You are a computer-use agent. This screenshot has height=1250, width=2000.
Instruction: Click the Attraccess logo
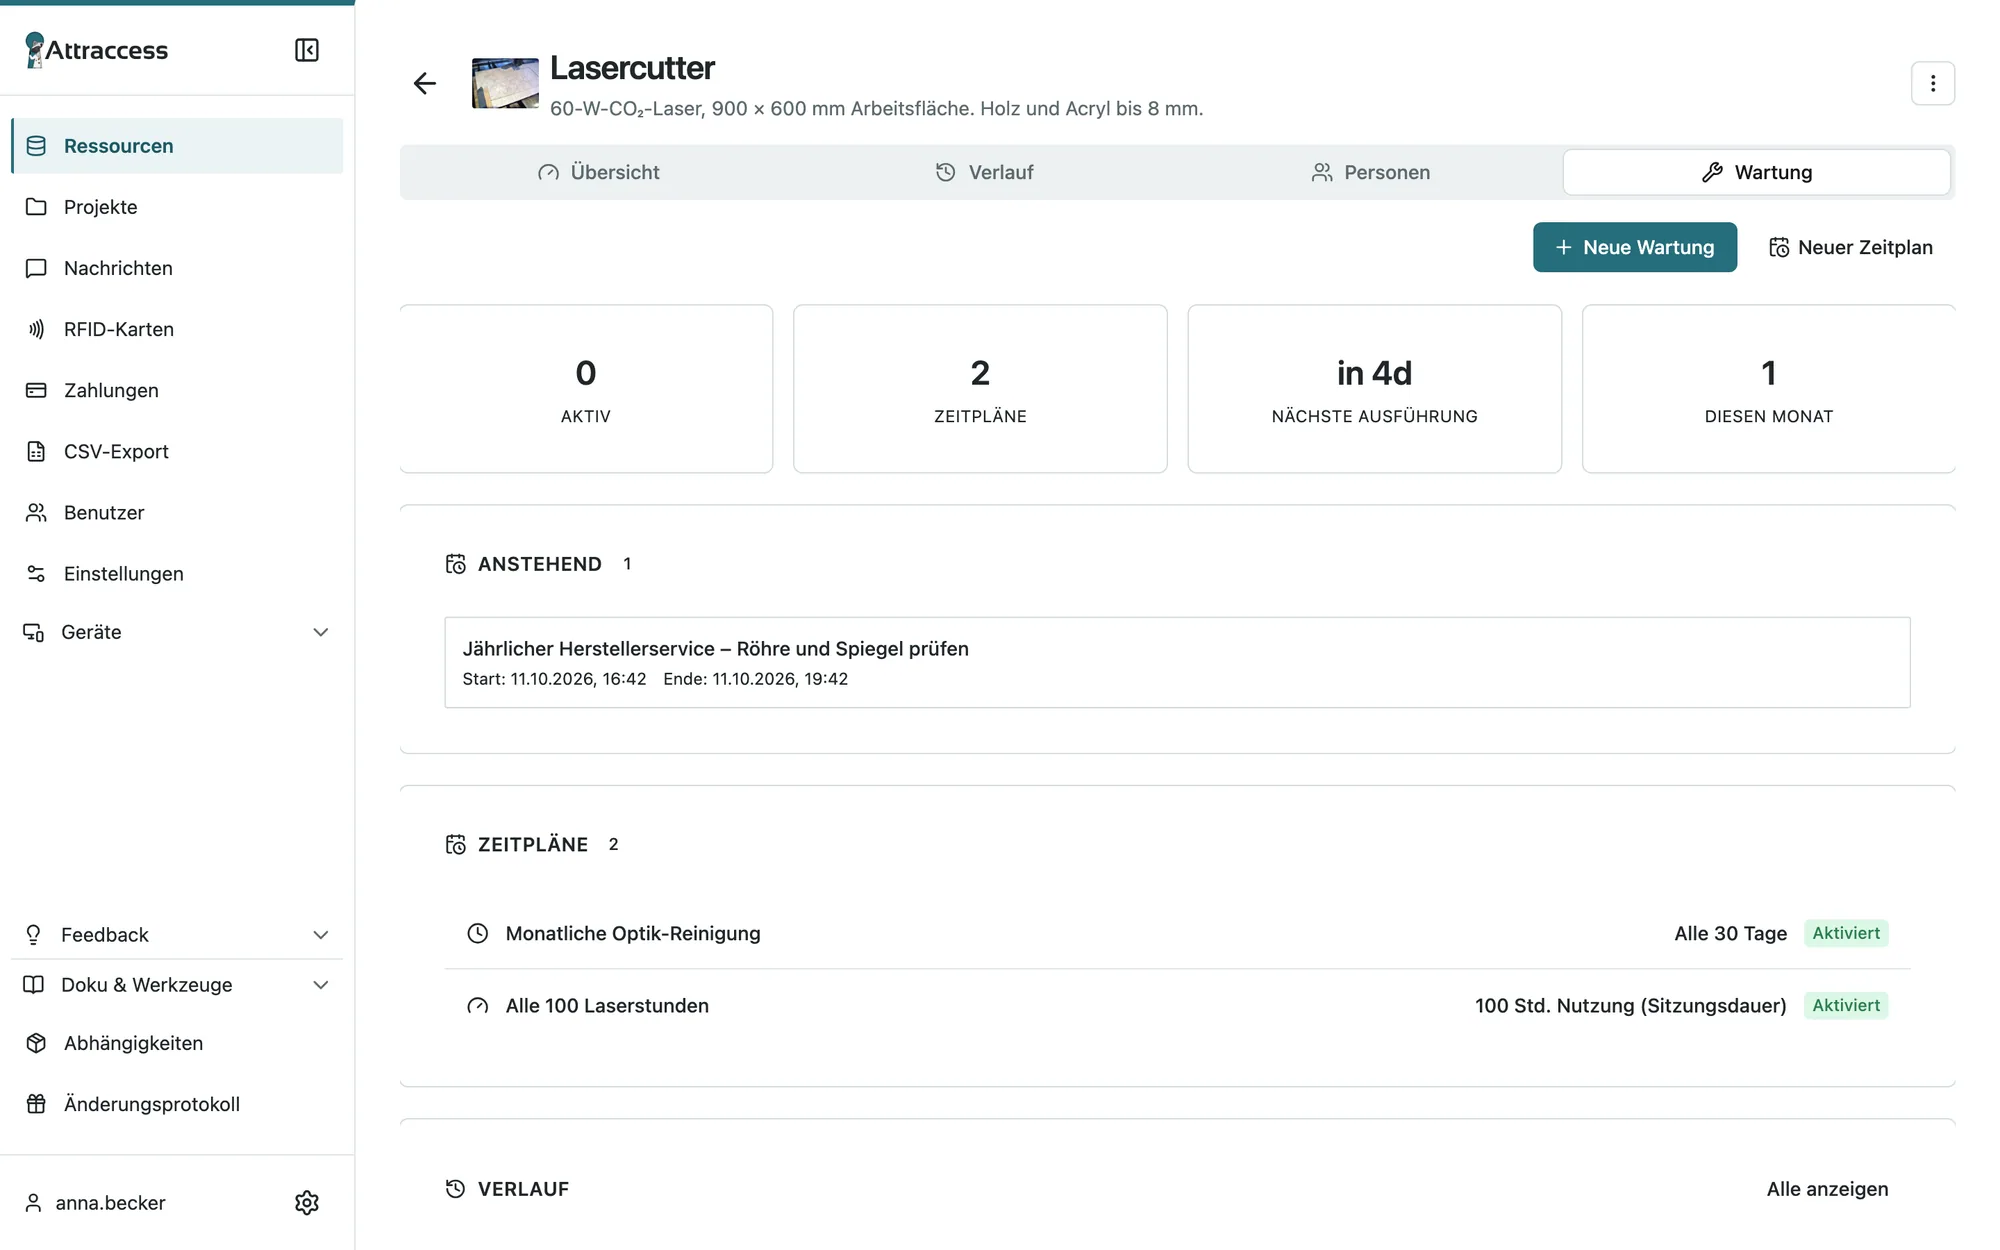[96, 50]
